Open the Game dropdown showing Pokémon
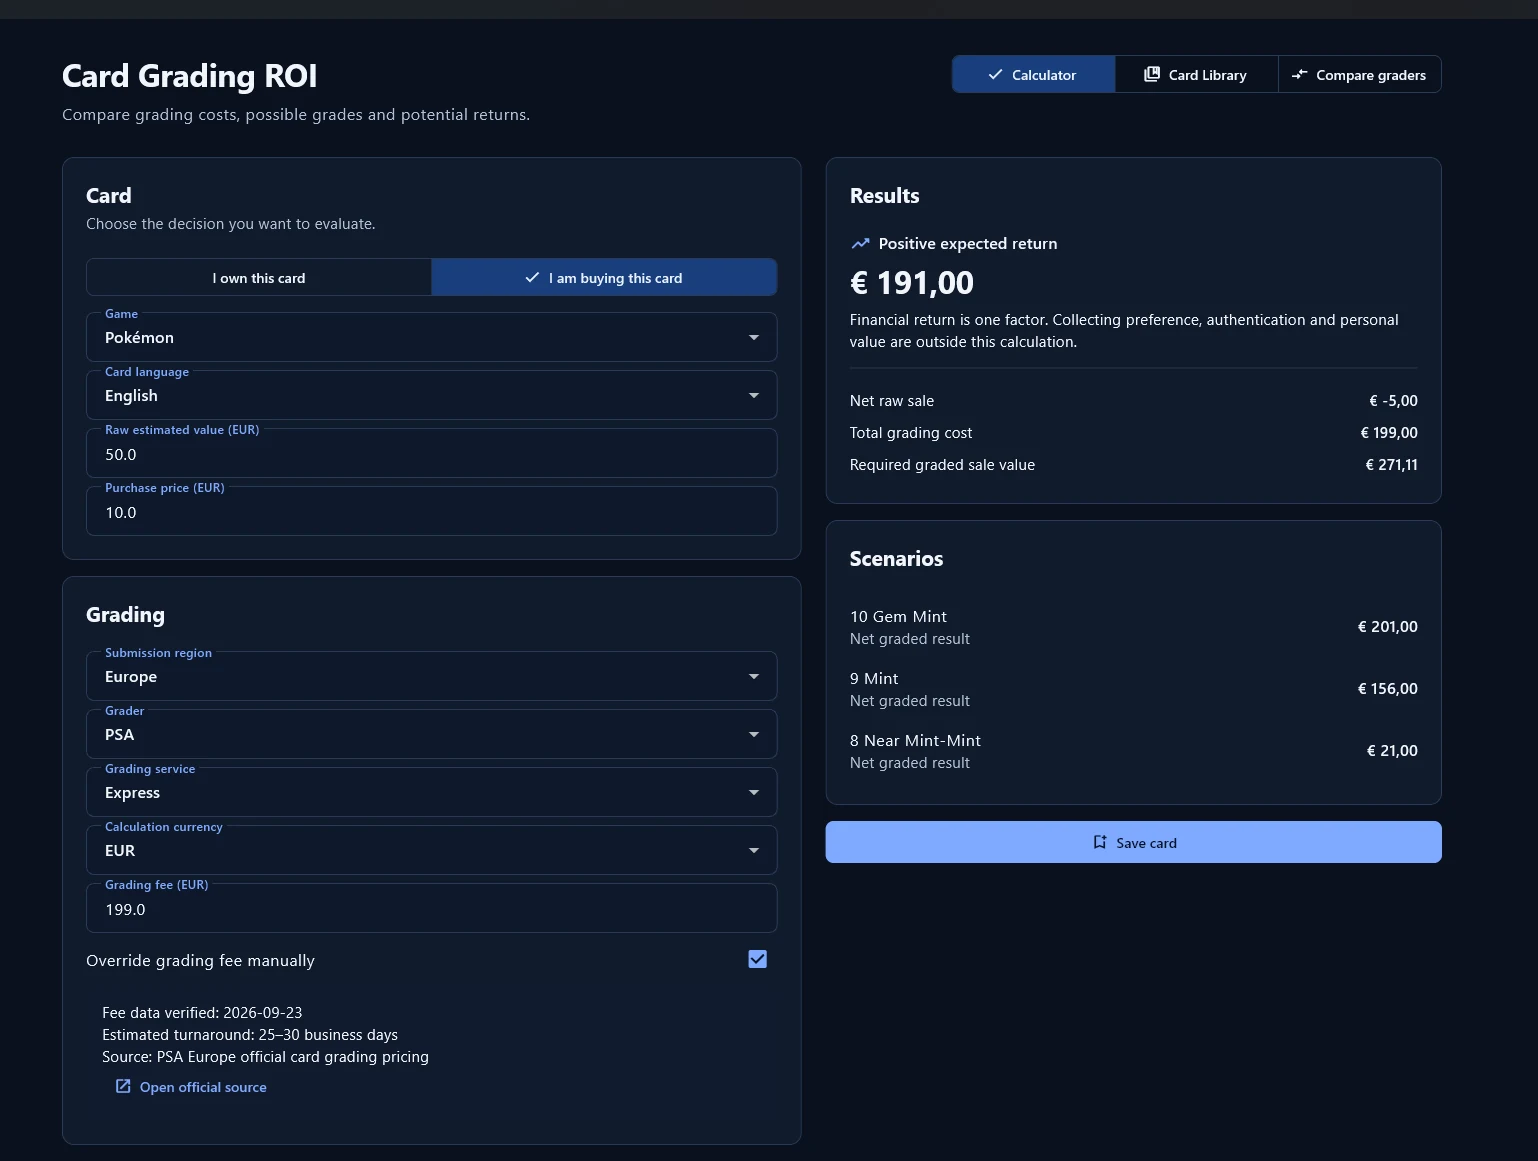The height and width of the screenshot is (1161, 1538). (x=431, y=337)
